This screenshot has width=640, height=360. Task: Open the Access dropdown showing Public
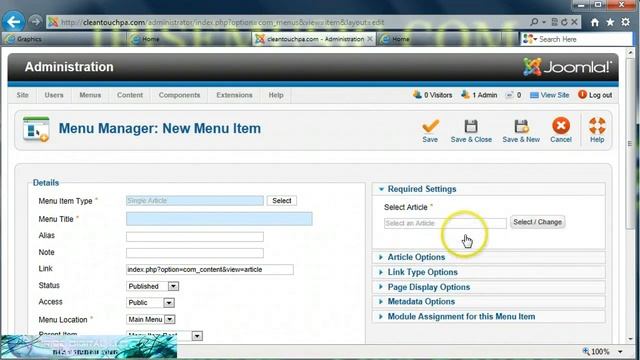coord(150,303)
